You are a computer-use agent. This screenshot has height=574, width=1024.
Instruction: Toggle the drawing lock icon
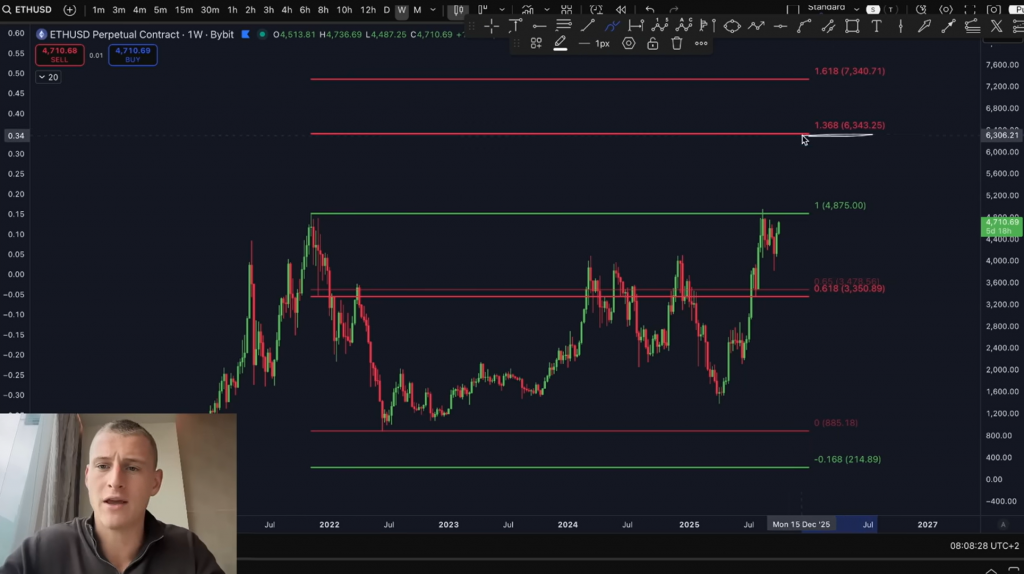click(x=653, y=44)
